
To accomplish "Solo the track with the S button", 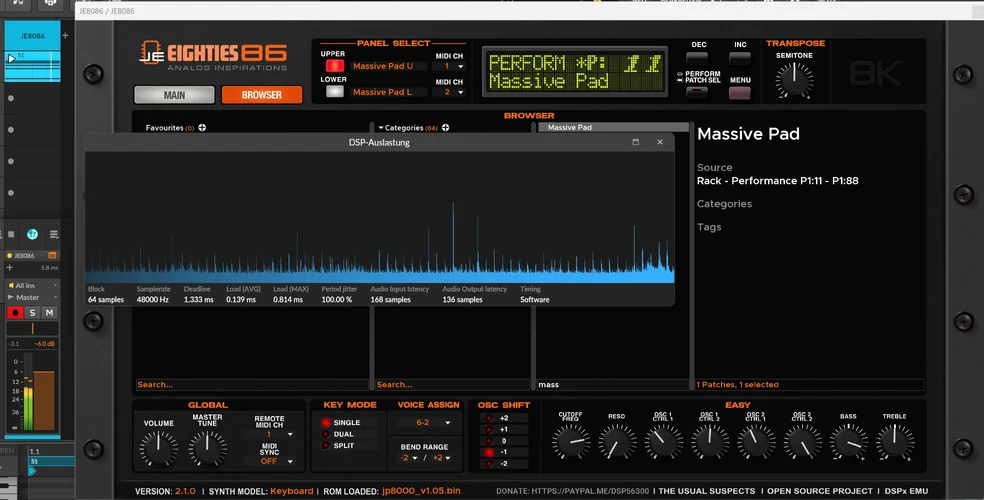I will 33,312.
